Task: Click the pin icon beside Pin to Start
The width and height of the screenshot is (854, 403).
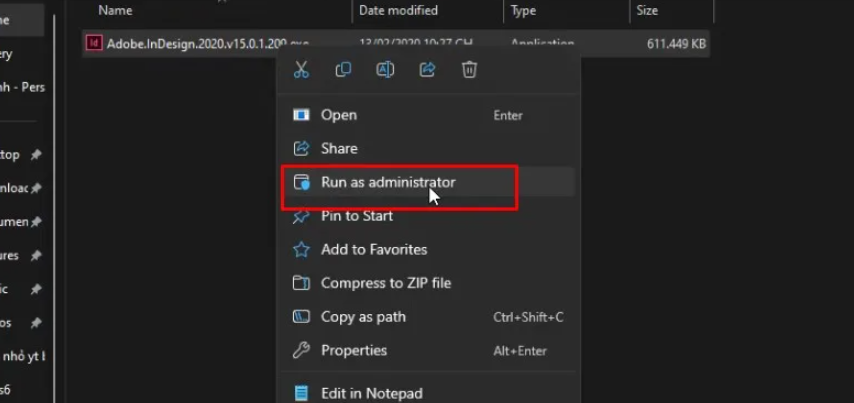Action: 301,216
